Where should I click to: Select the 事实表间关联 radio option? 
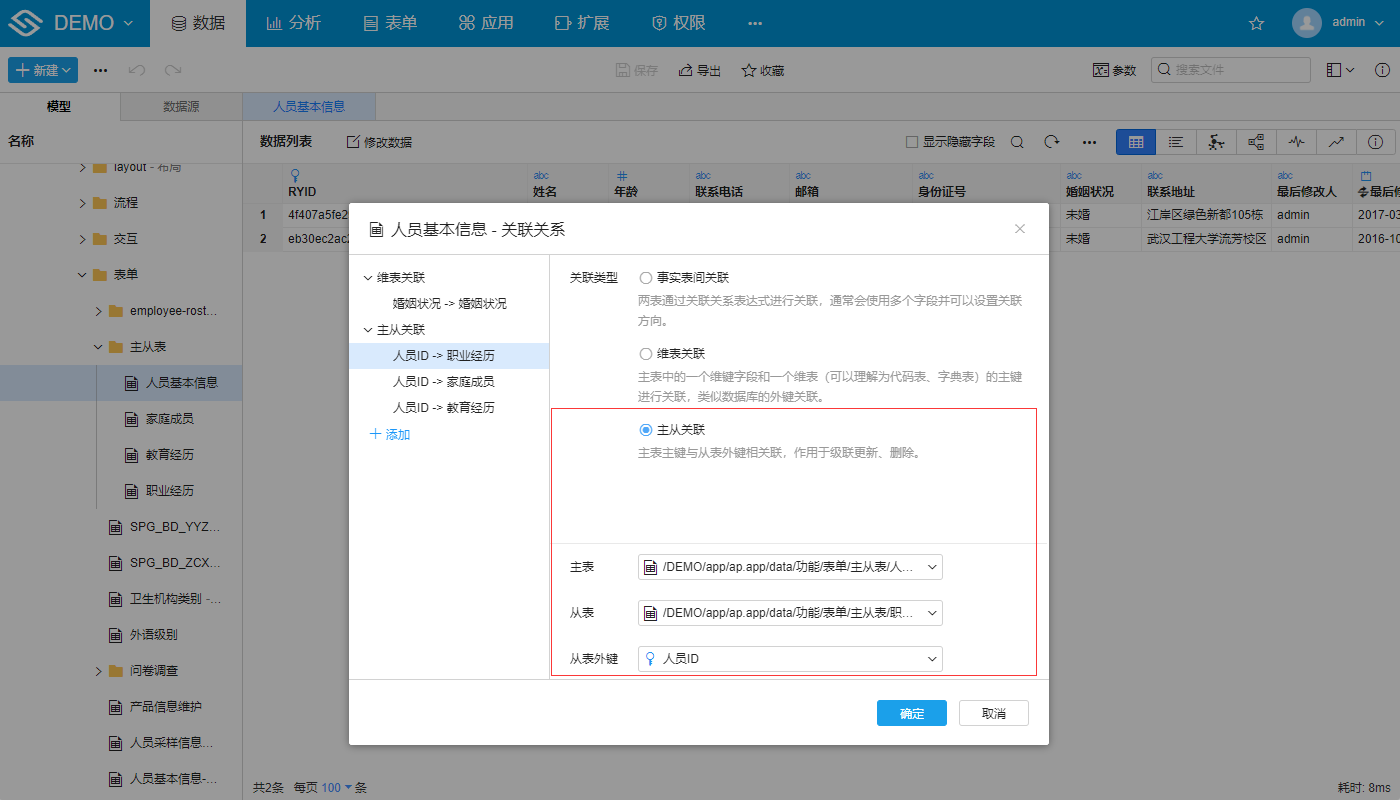coord(646,278)
